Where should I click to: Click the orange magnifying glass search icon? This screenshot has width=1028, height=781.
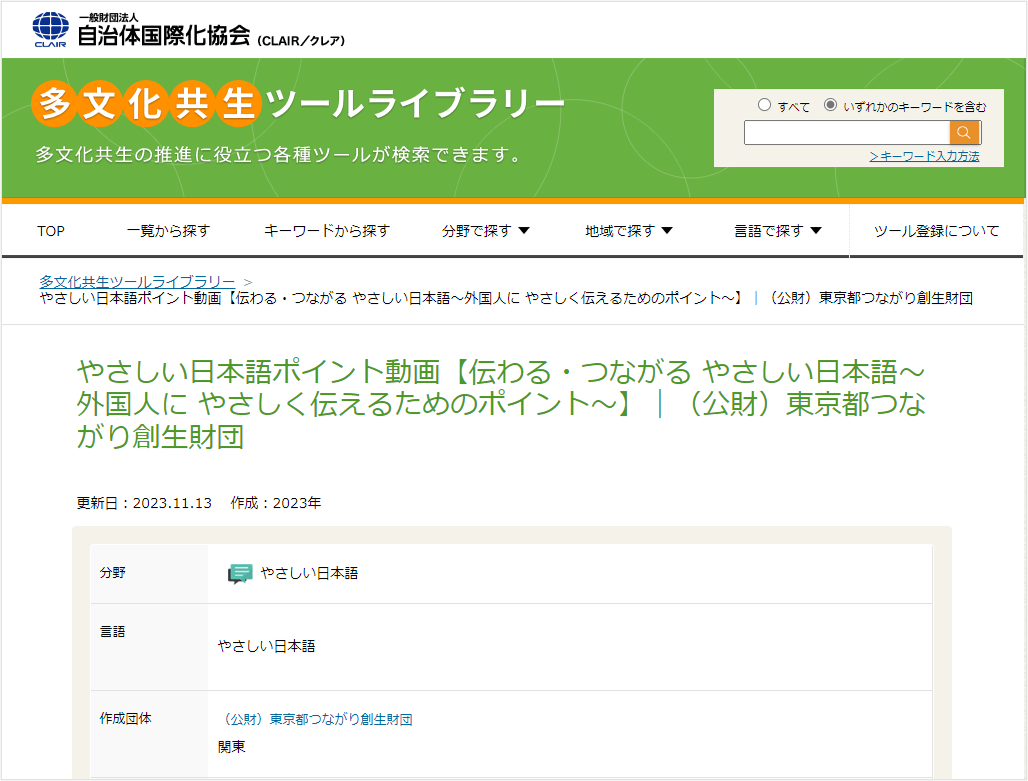click(963, 131)
